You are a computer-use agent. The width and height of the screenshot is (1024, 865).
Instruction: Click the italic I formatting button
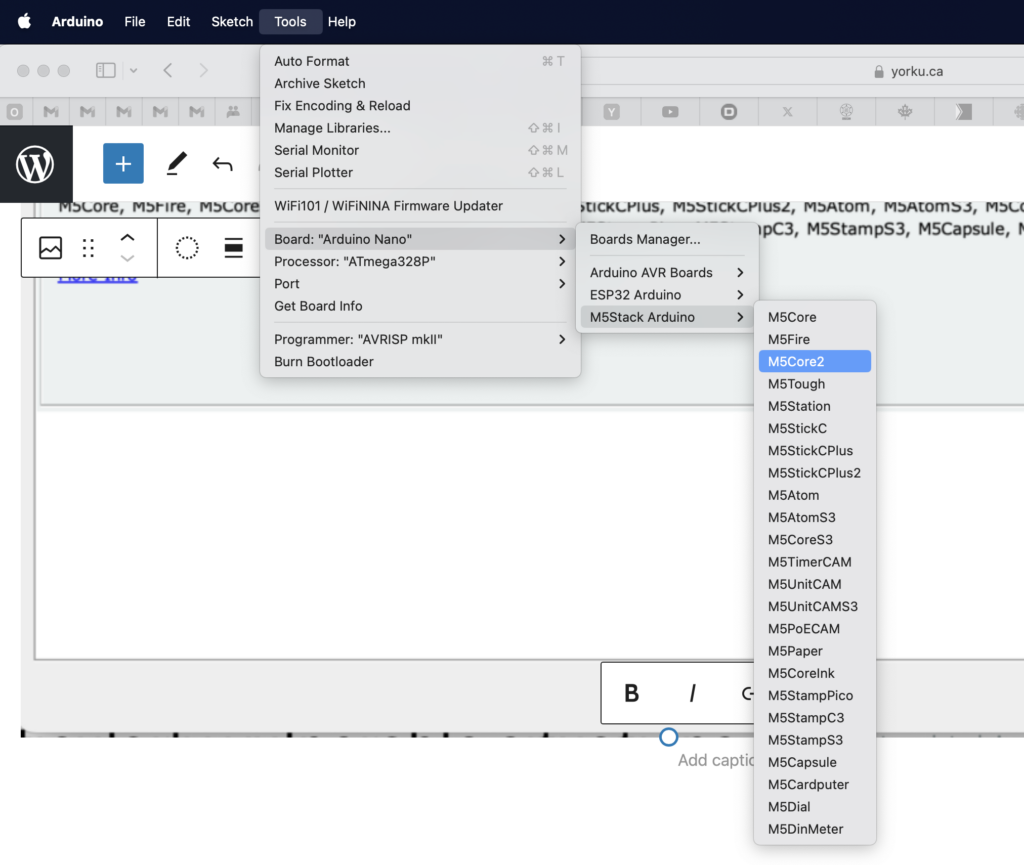pos(692,693)
